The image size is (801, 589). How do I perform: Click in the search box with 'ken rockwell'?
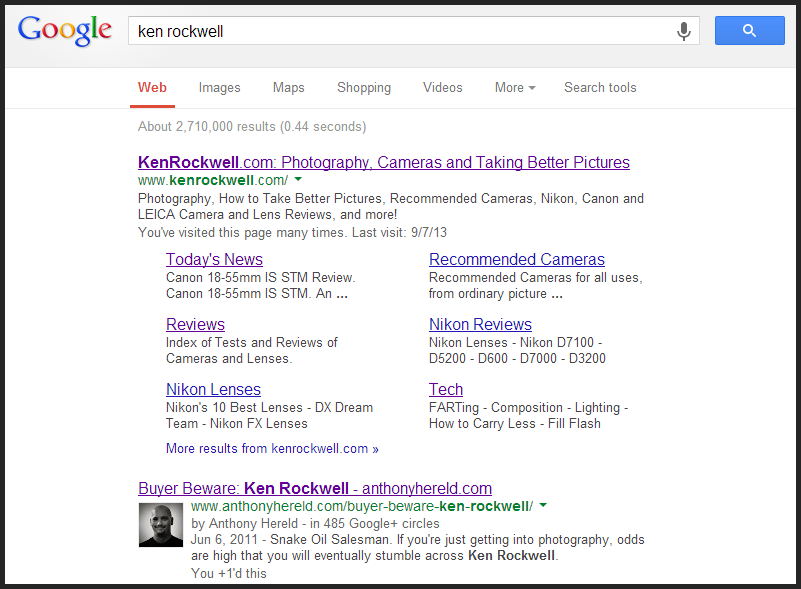(400, 31)
